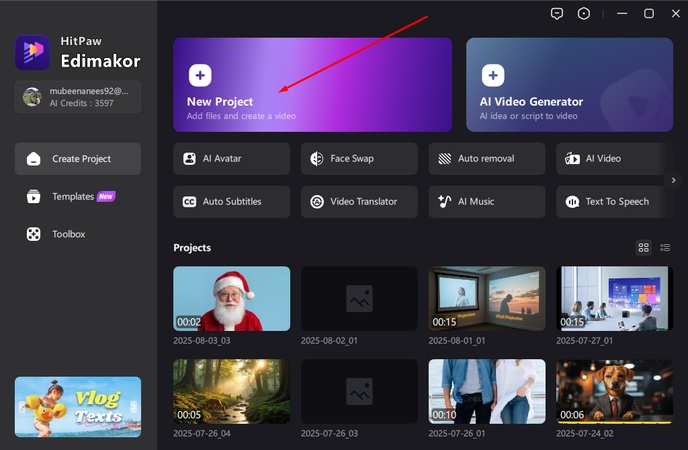Click the plus icon on New Project card

point(200,75)
